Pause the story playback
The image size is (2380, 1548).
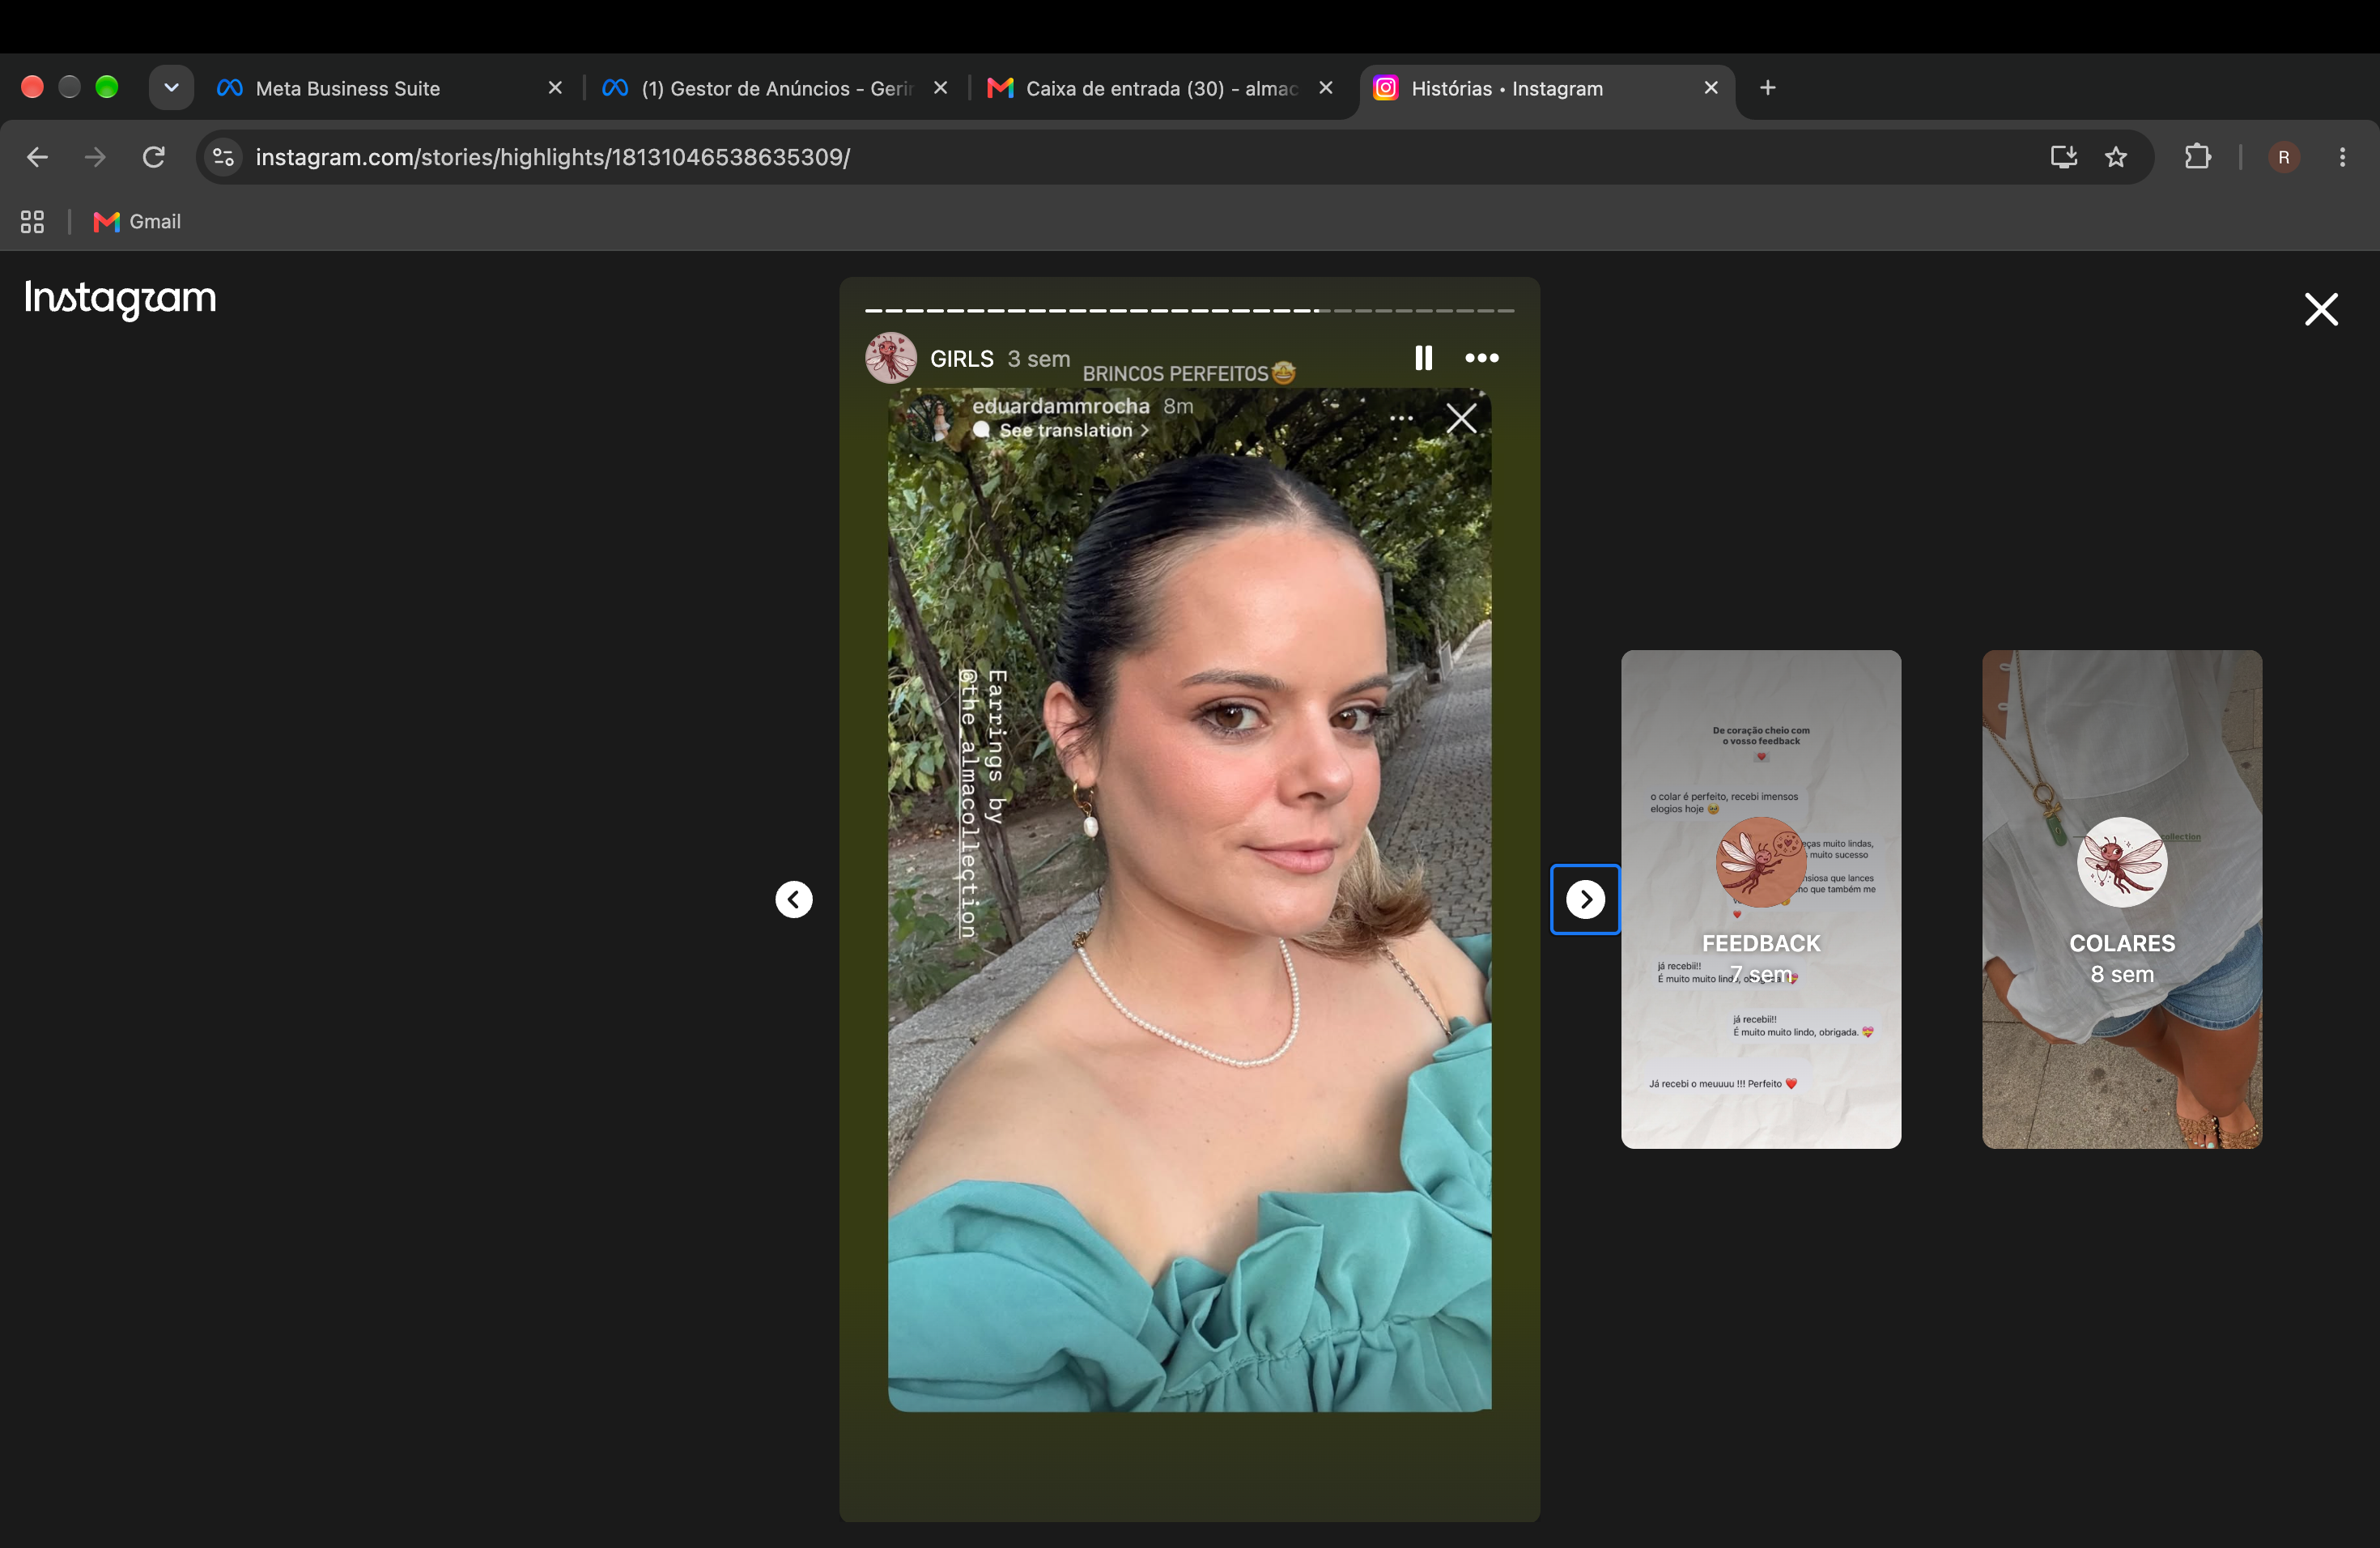click(x=1423, y=358)
